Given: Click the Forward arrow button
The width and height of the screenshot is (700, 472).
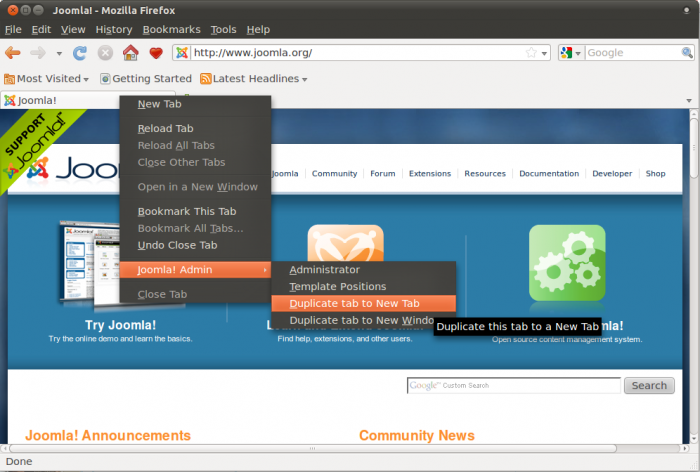Looking at the screenshot, I should (x=38, y=53).
